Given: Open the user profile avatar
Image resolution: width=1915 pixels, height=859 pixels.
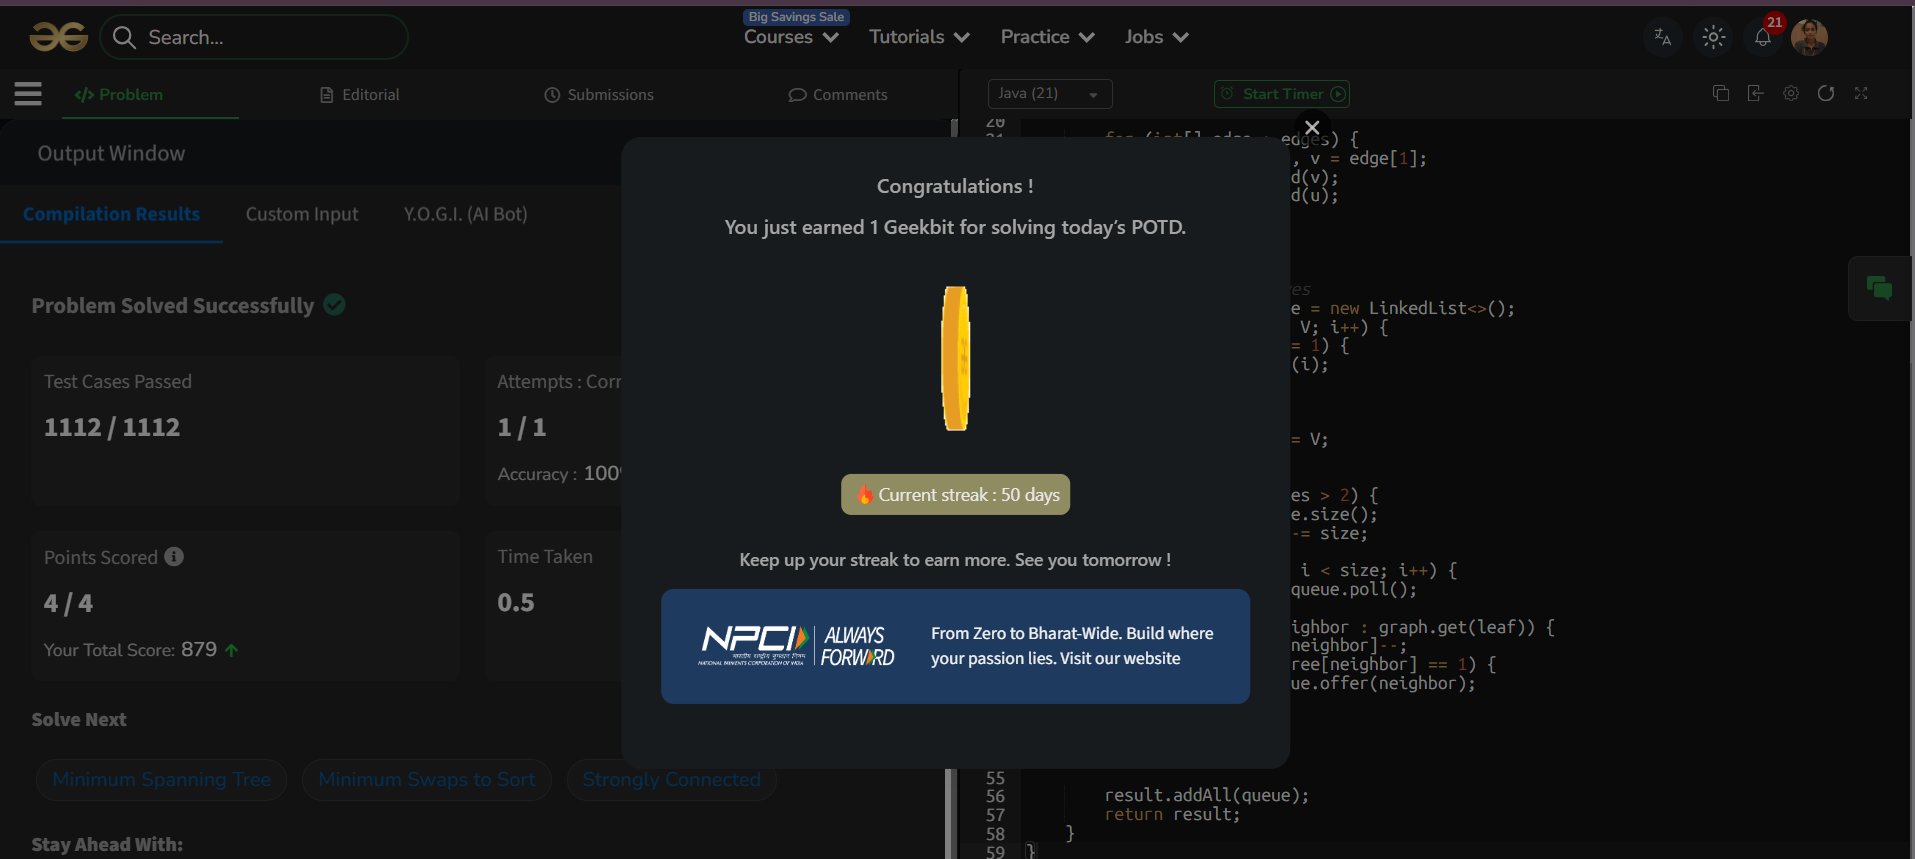Looking at the screenshot, I should click(1809, 37).
